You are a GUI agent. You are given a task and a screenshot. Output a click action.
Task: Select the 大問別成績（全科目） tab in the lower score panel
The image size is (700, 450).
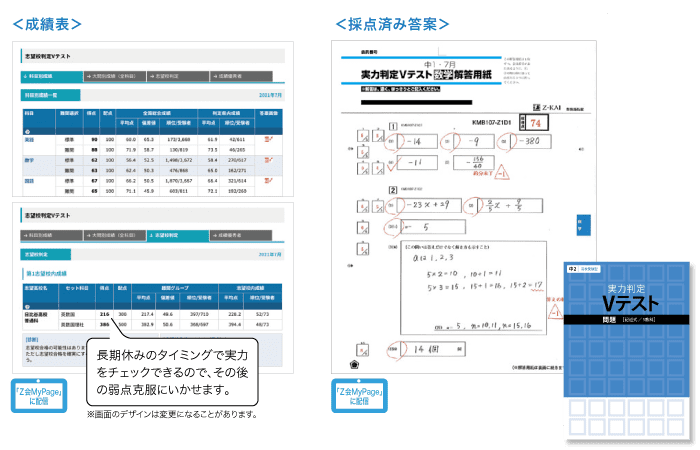click(115, 235)
